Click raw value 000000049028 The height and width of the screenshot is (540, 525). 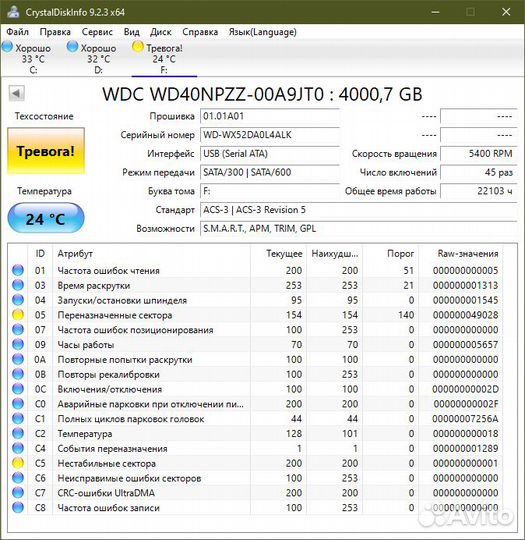tap(465, 315)
